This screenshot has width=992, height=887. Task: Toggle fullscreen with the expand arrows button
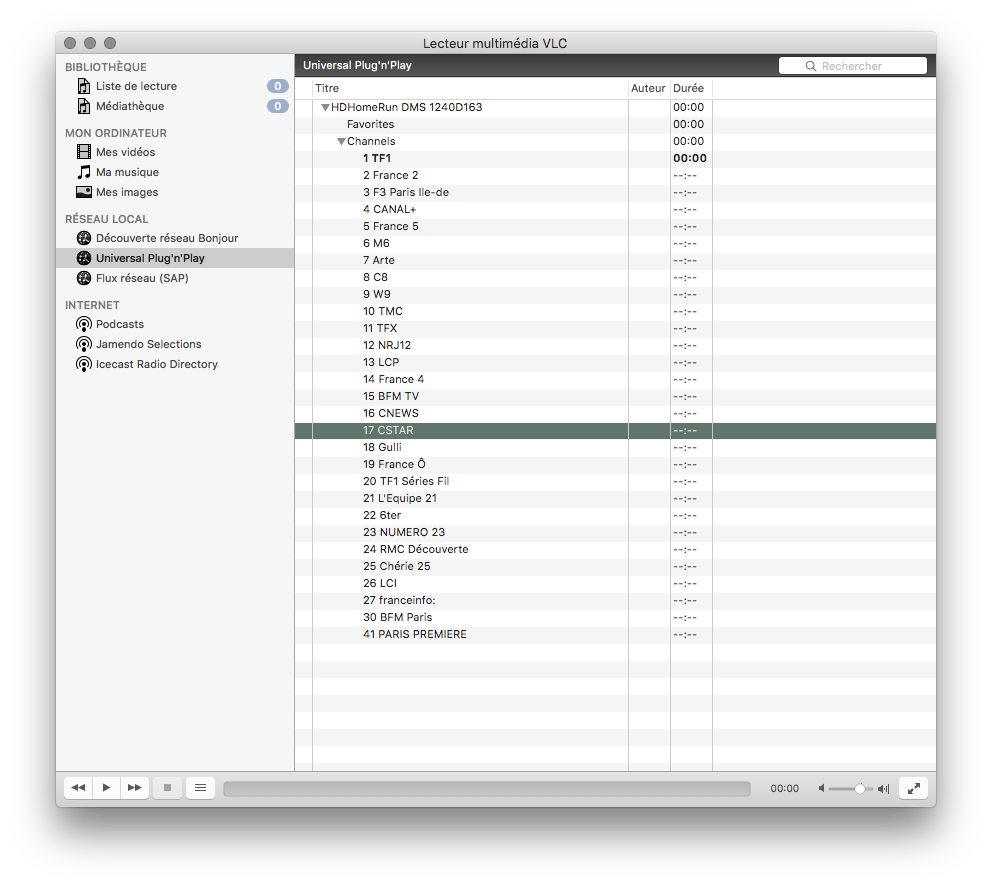(x=914, y=788)
